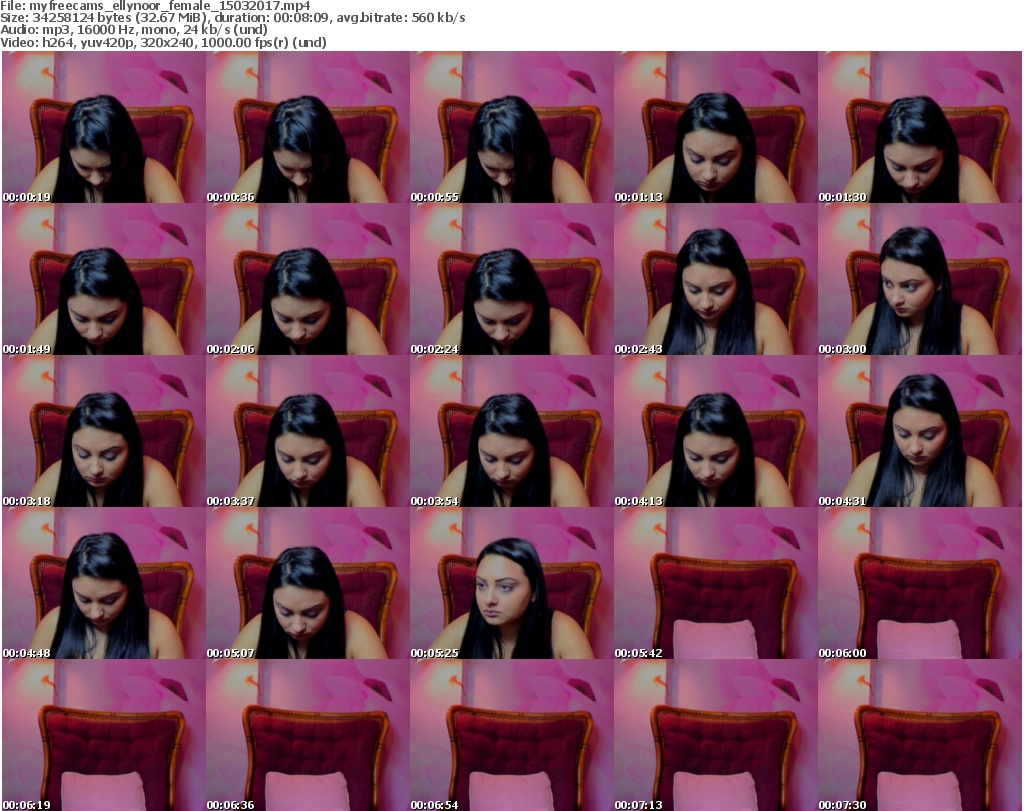Click the frame stamped 00:06:54
This screenshot has height=811, width=1024.
point(511,735)
